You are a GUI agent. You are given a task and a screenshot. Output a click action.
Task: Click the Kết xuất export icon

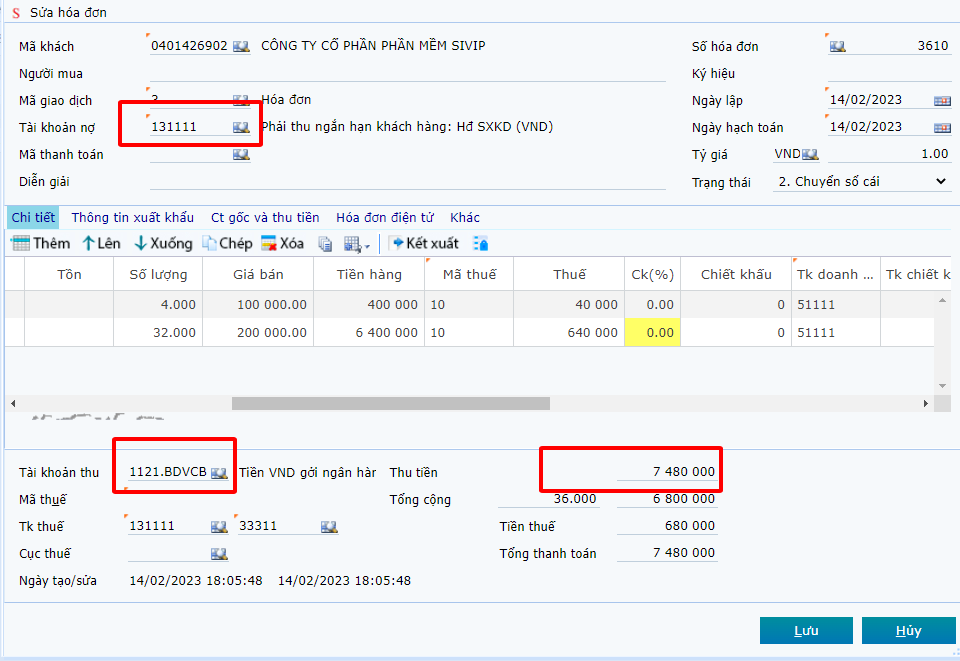pos(396,243)
